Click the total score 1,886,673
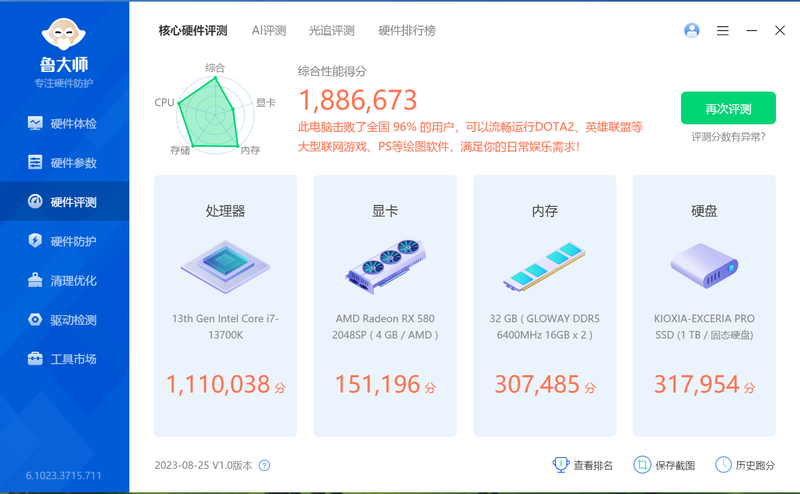 coord(358,100)
